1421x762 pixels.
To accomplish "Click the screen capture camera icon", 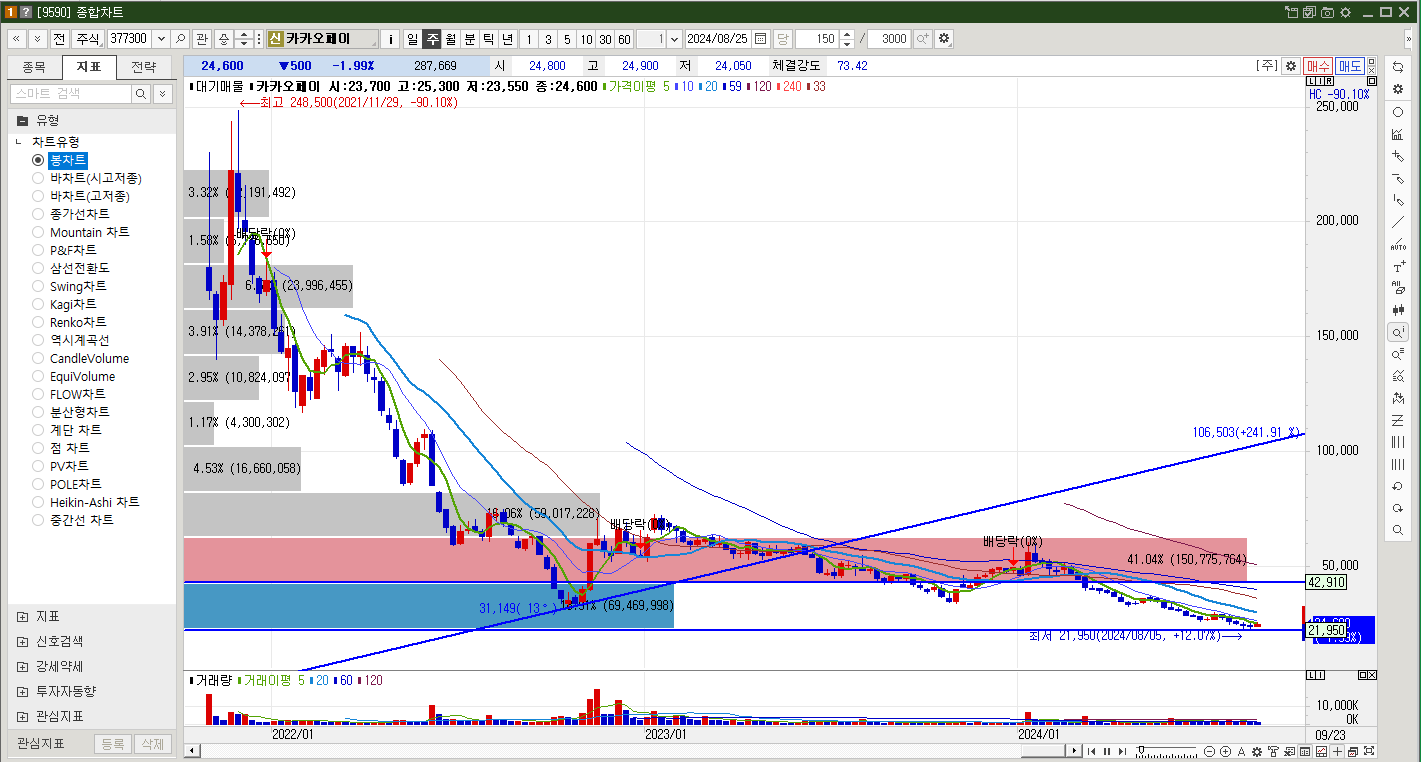I will pos(1327,12).
